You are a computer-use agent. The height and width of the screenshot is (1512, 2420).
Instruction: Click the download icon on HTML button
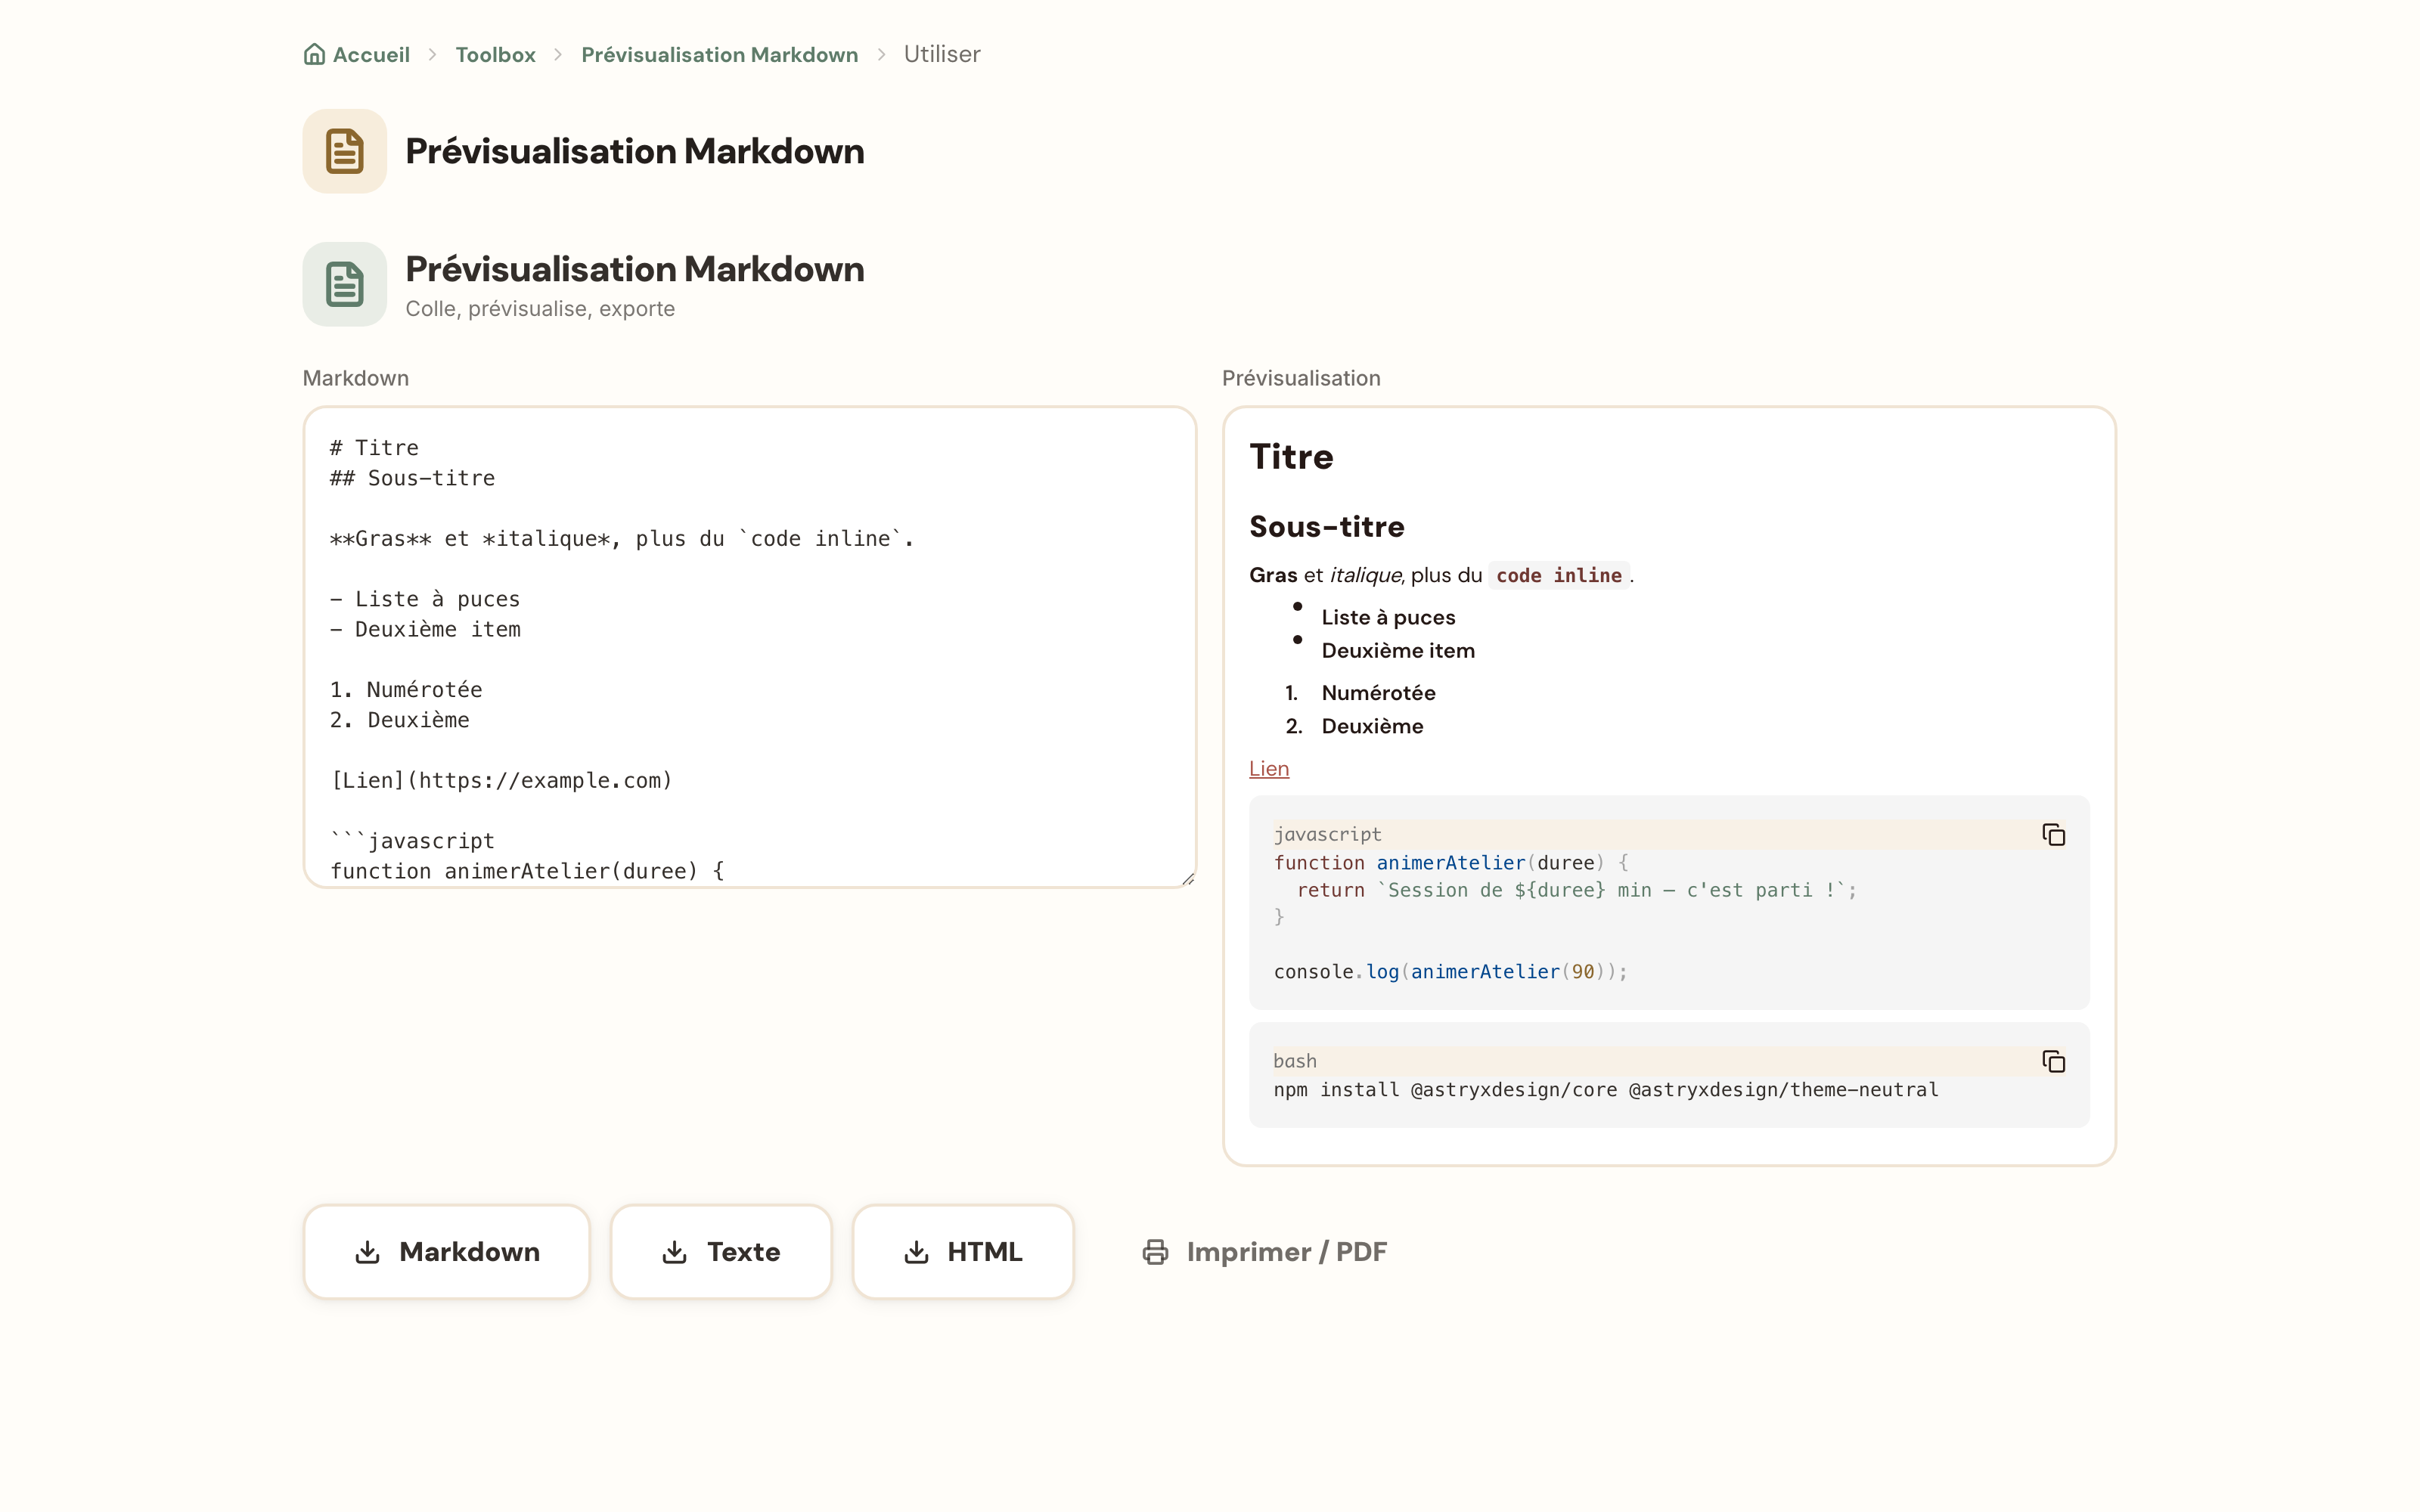point(916,1252)
